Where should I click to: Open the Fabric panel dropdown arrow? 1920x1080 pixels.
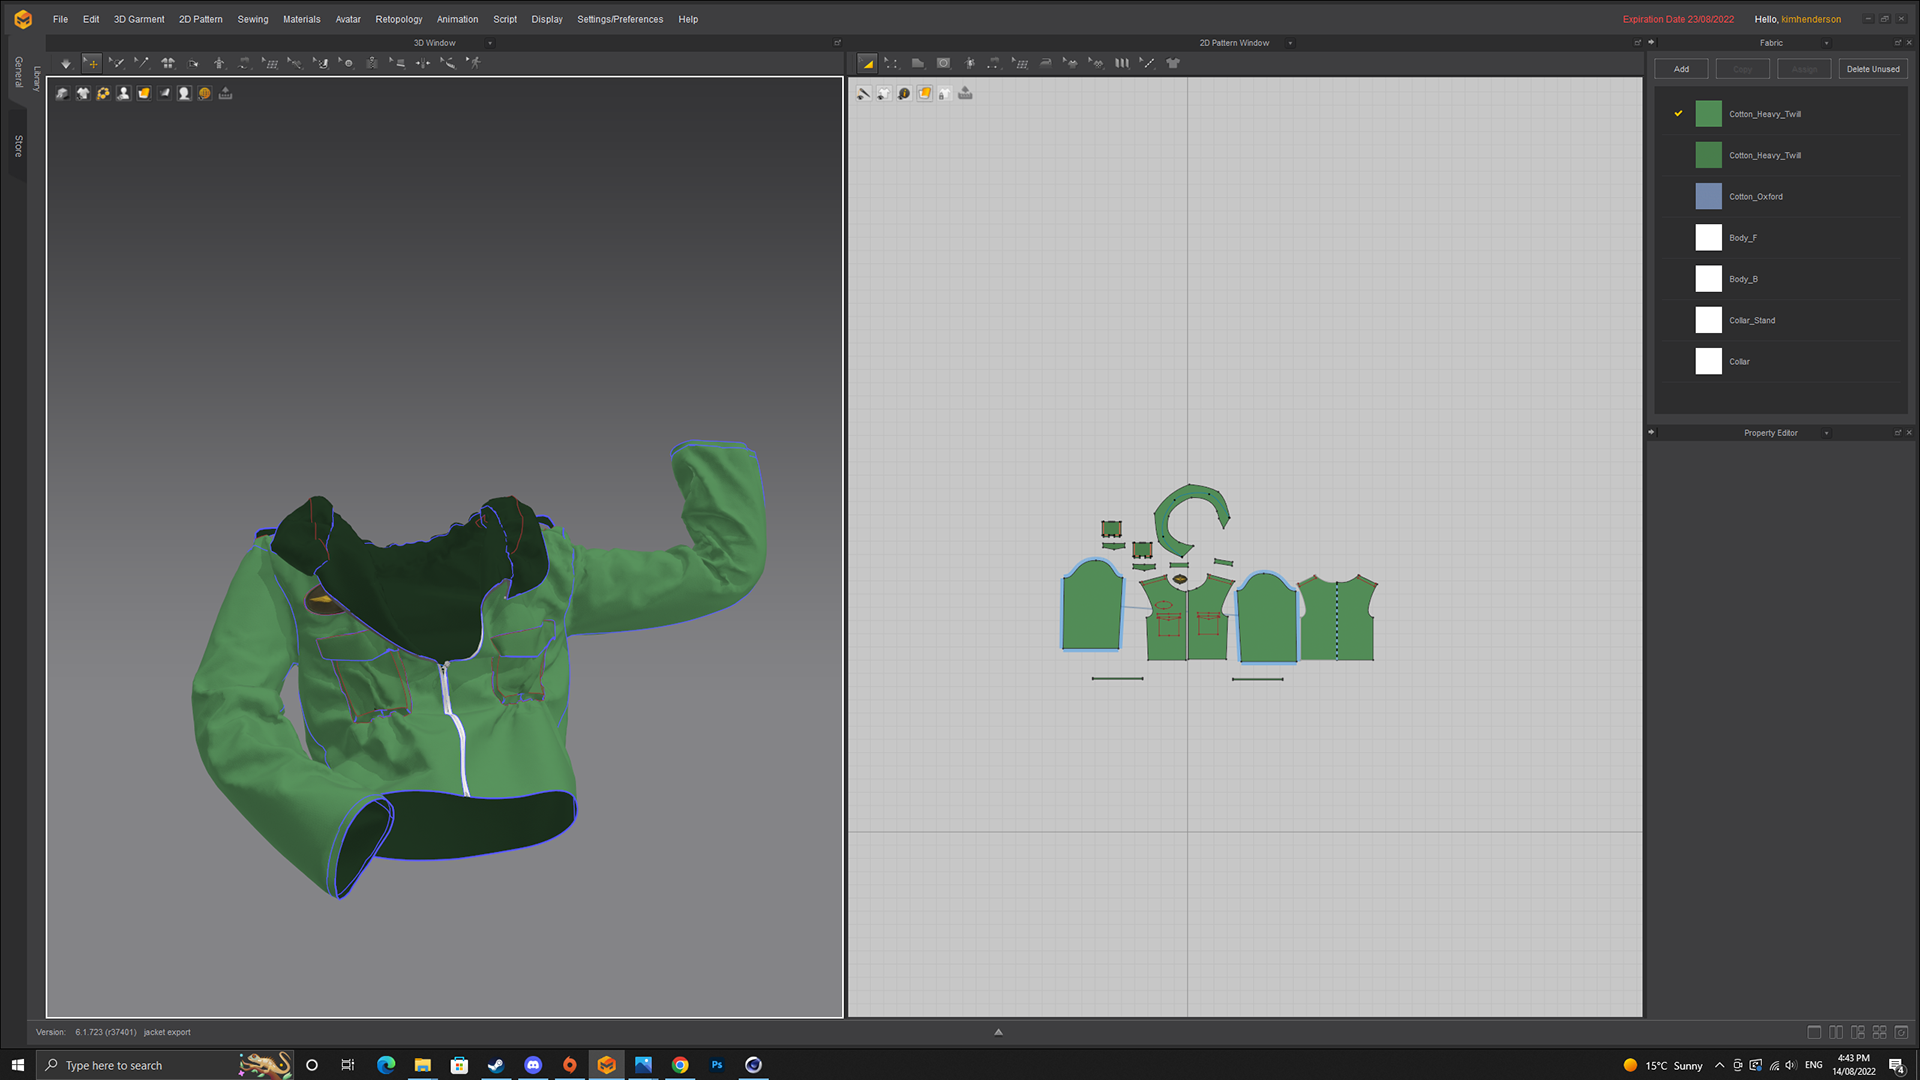pos(1826,43)
